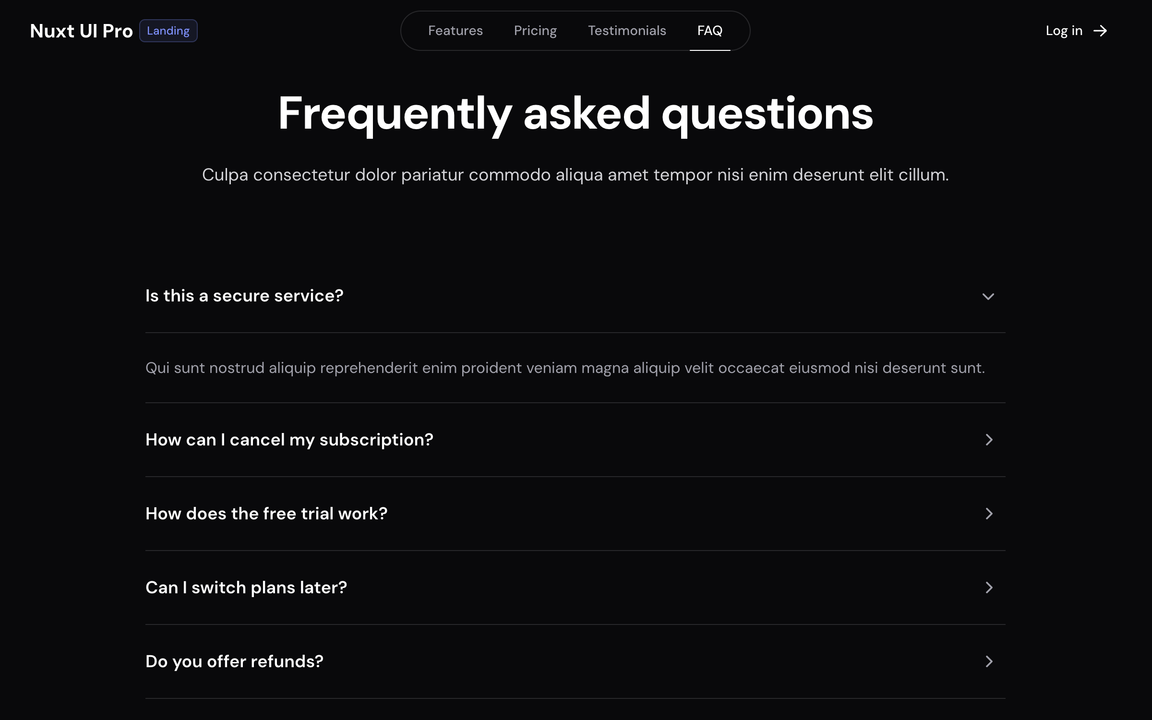The image size is (1152, 720).
Task: Click the 'Frequently asked questions' heading
Action: pos(575,113)
